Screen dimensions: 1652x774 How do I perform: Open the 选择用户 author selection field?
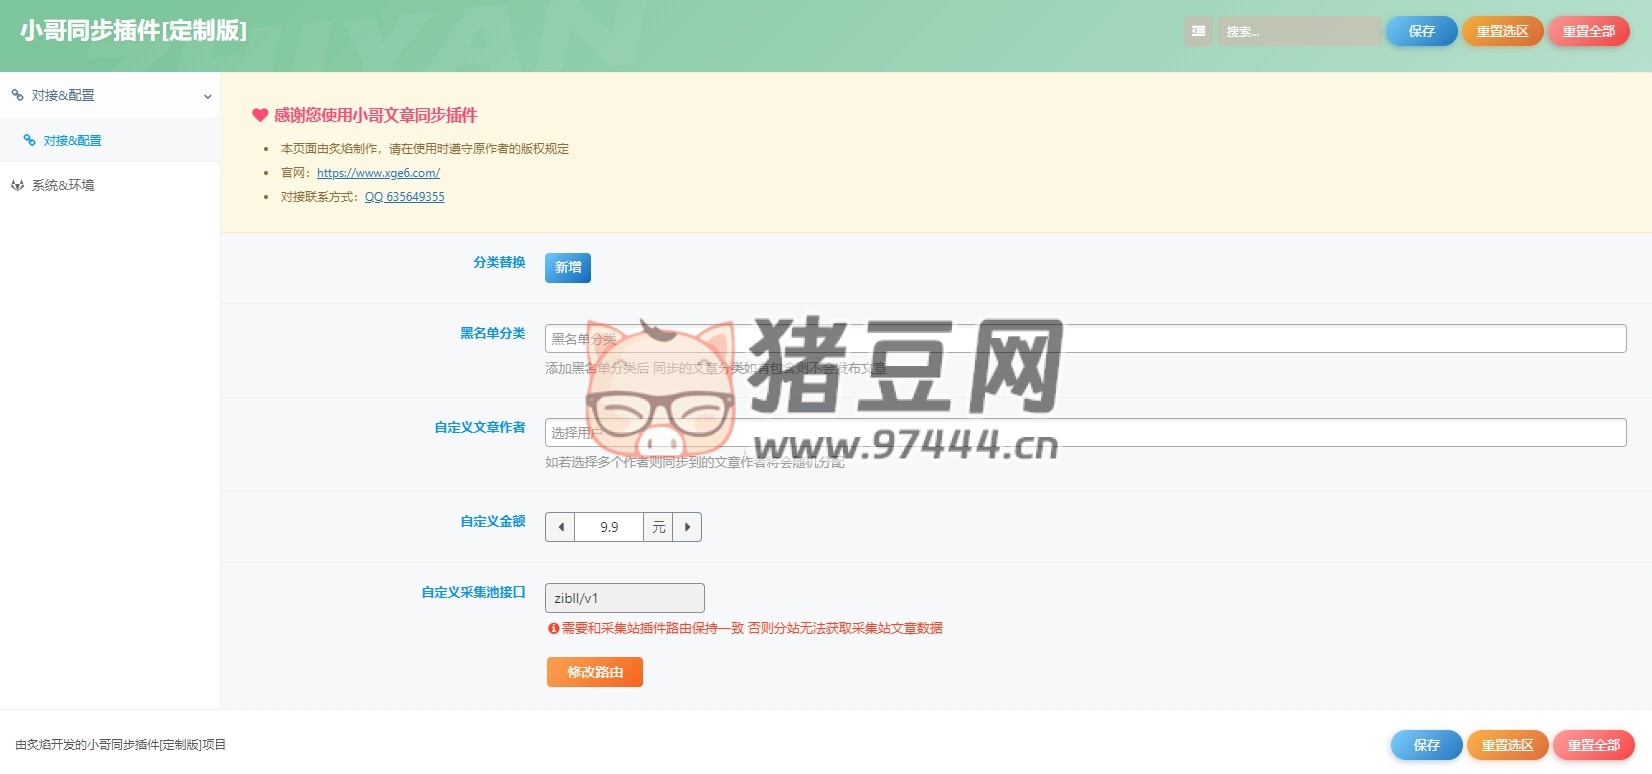pyautogui.click(x=1085, y=433)
